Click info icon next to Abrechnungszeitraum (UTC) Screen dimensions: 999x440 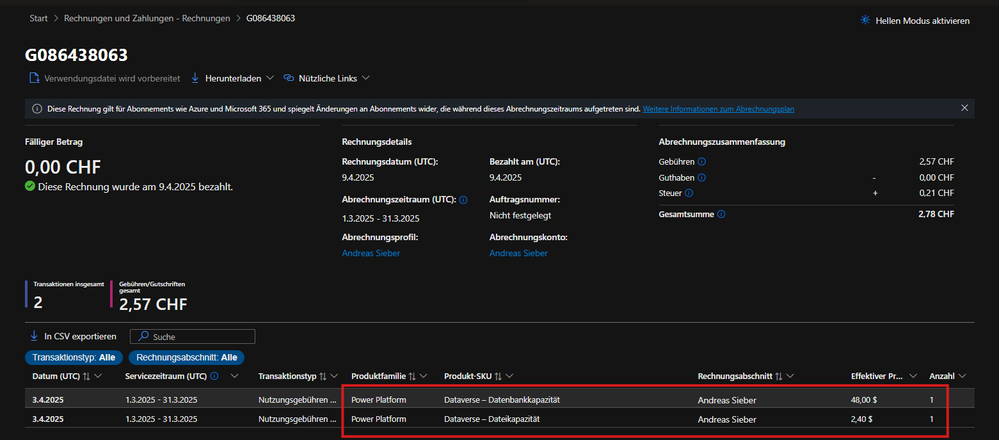[463, 199]
